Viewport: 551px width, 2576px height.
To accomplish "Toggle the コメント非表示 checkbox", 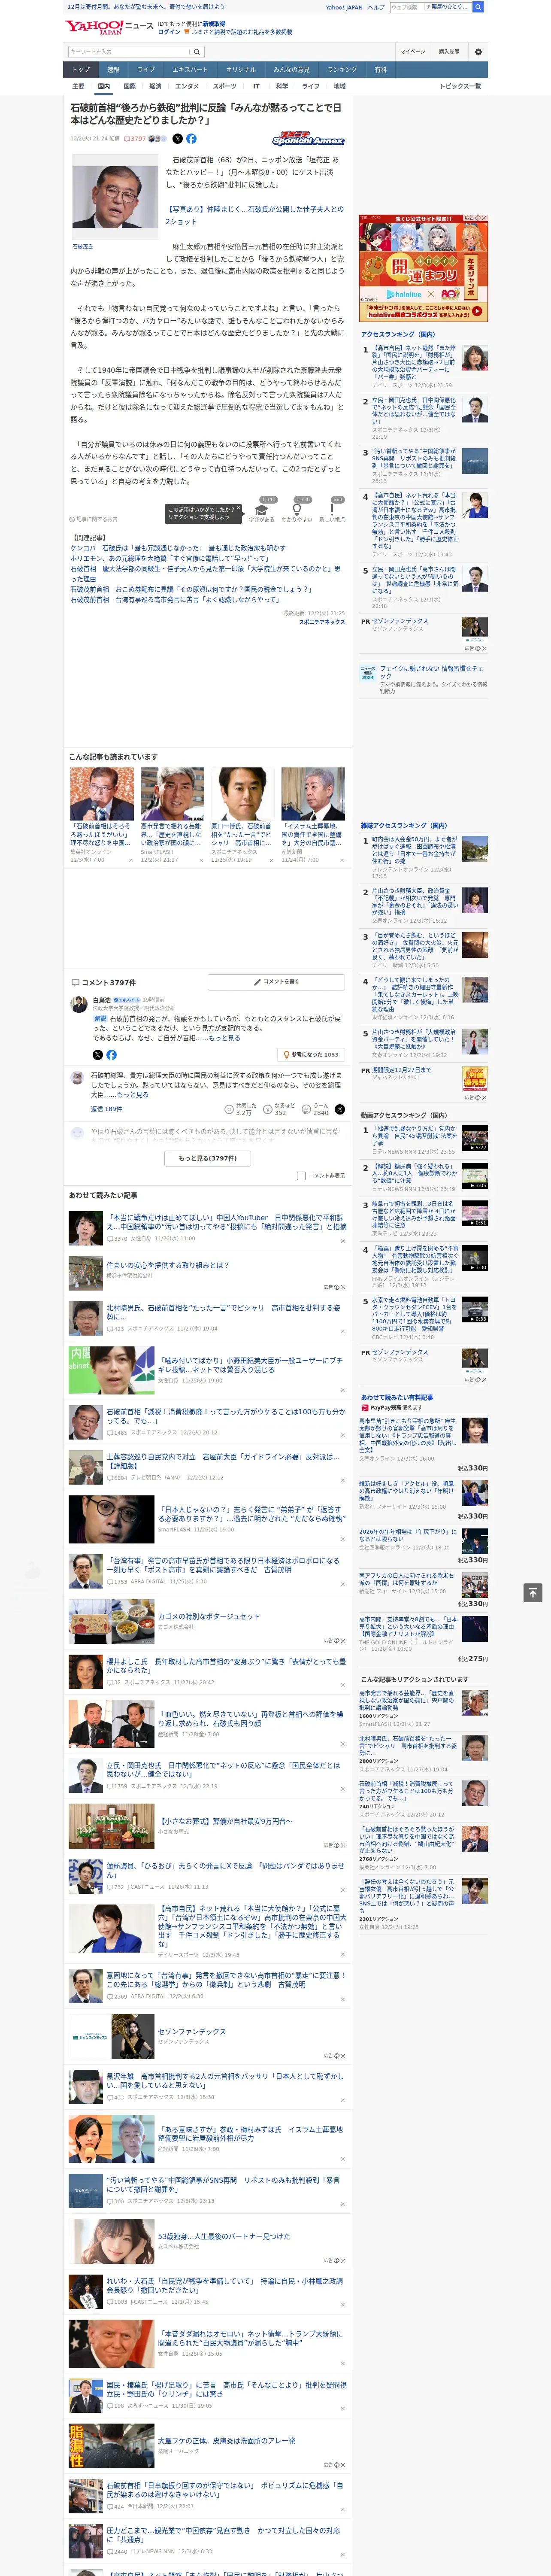I will (x=301, y=1176).
